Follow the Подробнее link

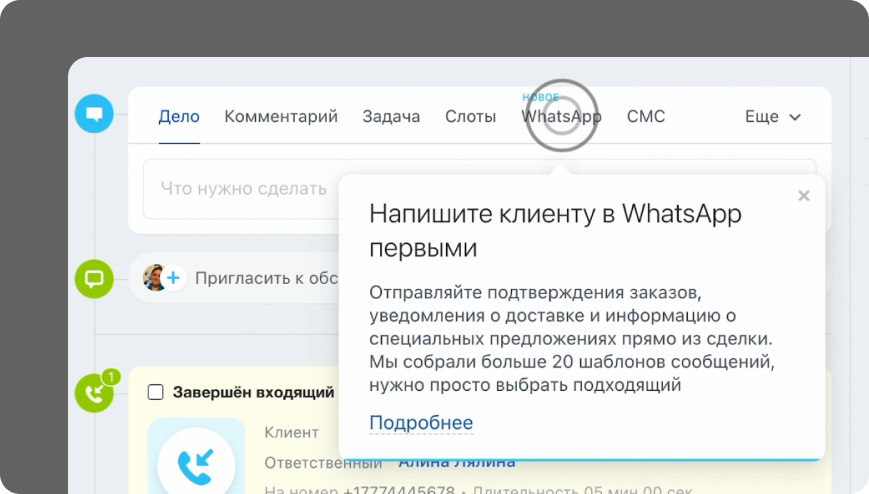[421, 422]
